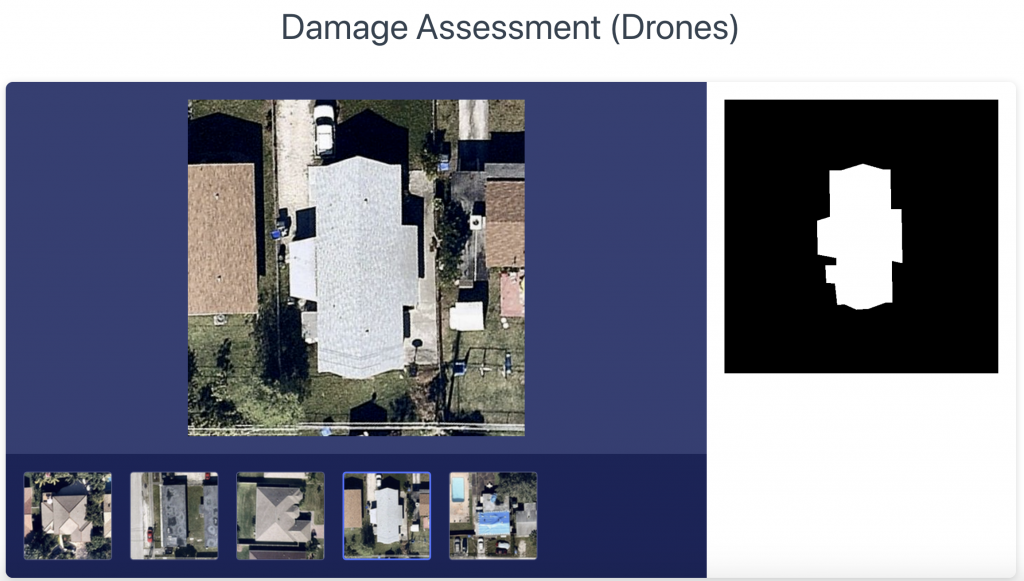Select the third thumbnail with gray pyramid roof
1024x581 pixels.
point(281,516)
